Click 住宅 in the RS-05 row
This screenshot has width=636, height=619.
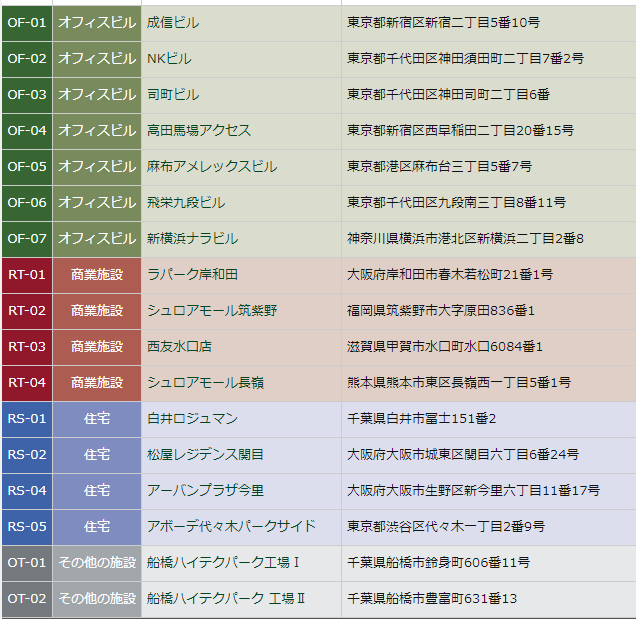97,527
